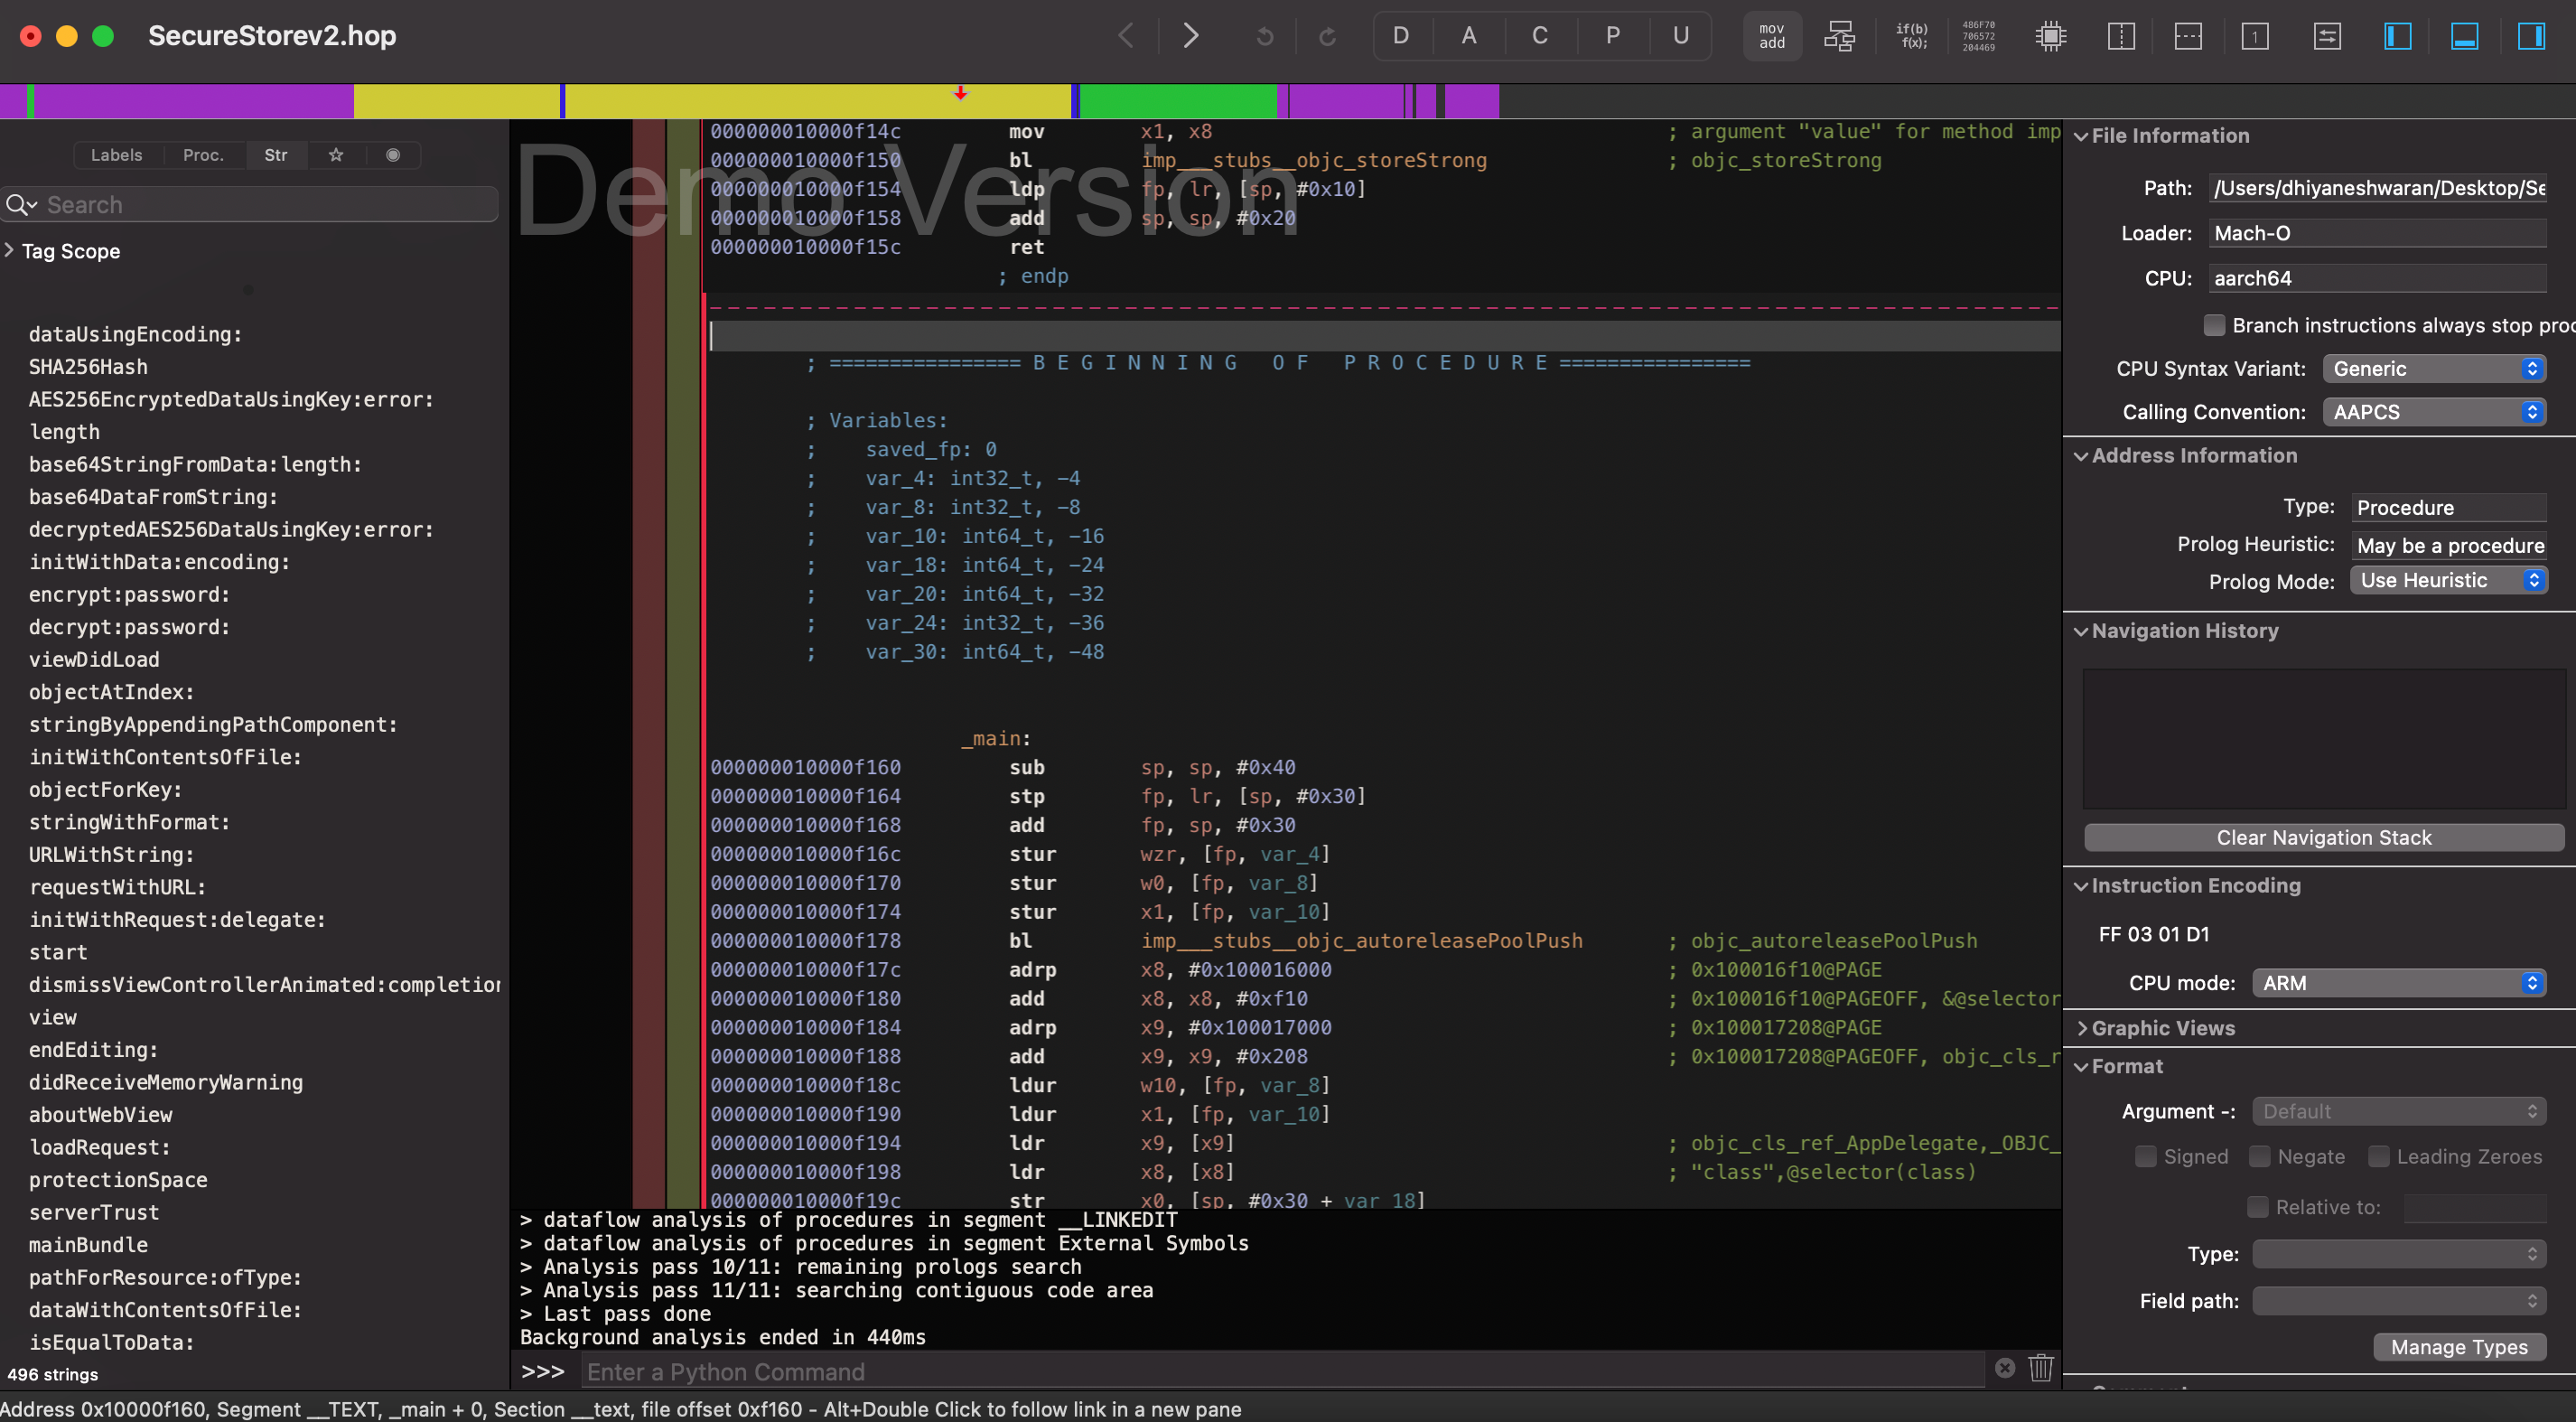The height and width of the screenshot is (1422, 2576).
Task: Toggle the bottom console panel
Action: pyautogui.click(x=2464, y=36)
